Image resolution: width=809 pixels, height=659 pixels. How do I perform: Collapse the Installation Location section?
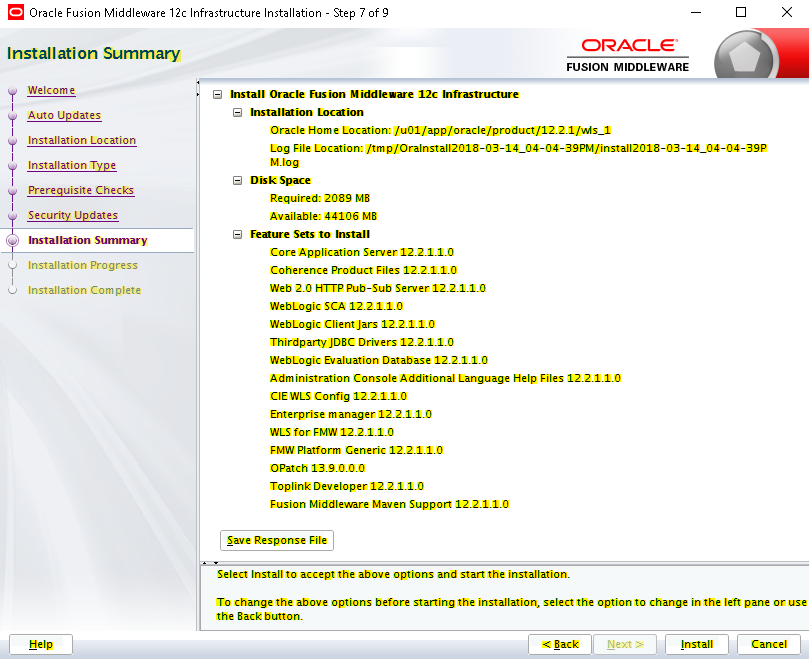(237, 112)
